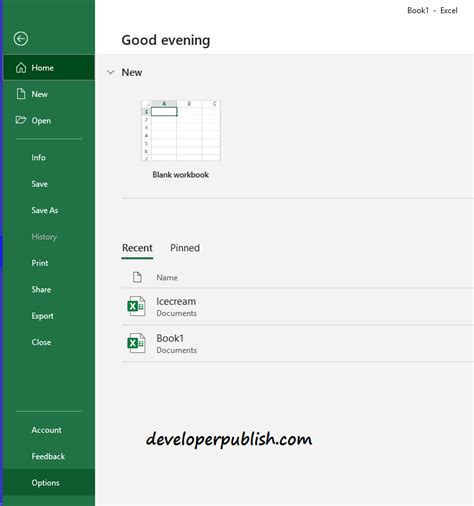The height and width of the screenshot is (506, 474).
Task: Open the Account page
Action: coord(46,430)
